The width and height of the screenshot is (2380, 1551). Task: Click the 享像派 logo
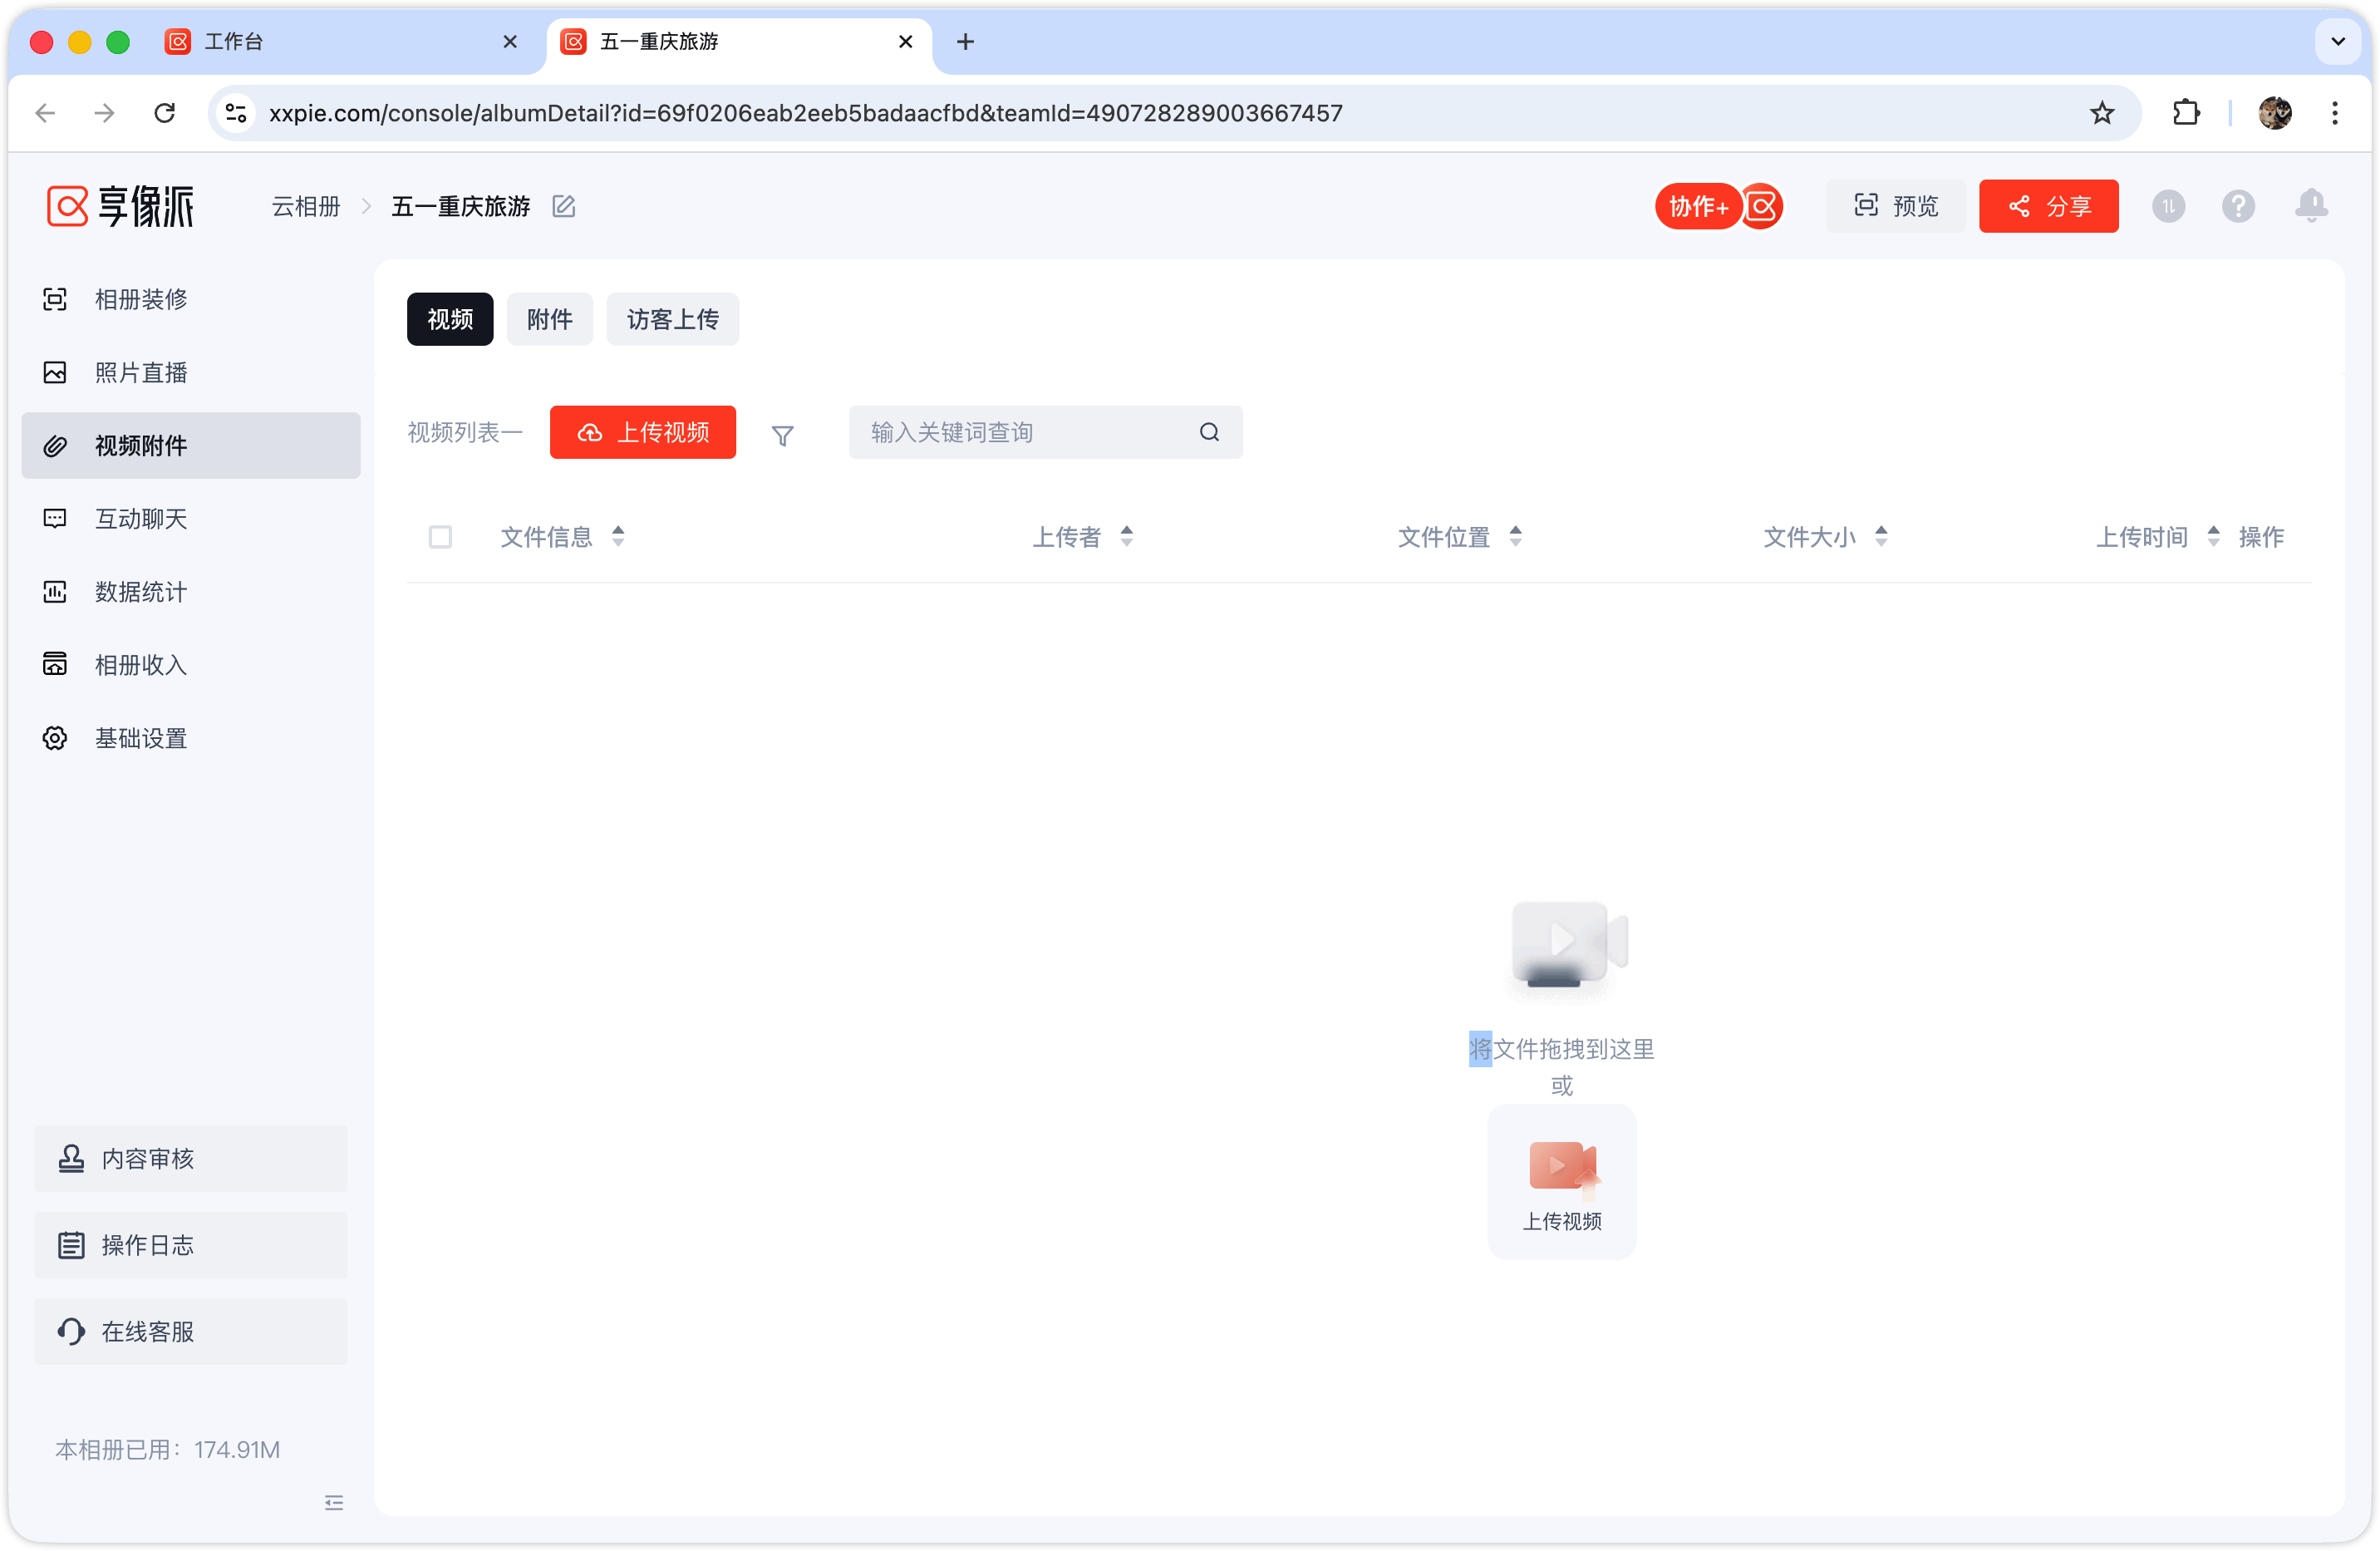coord(120,206)
